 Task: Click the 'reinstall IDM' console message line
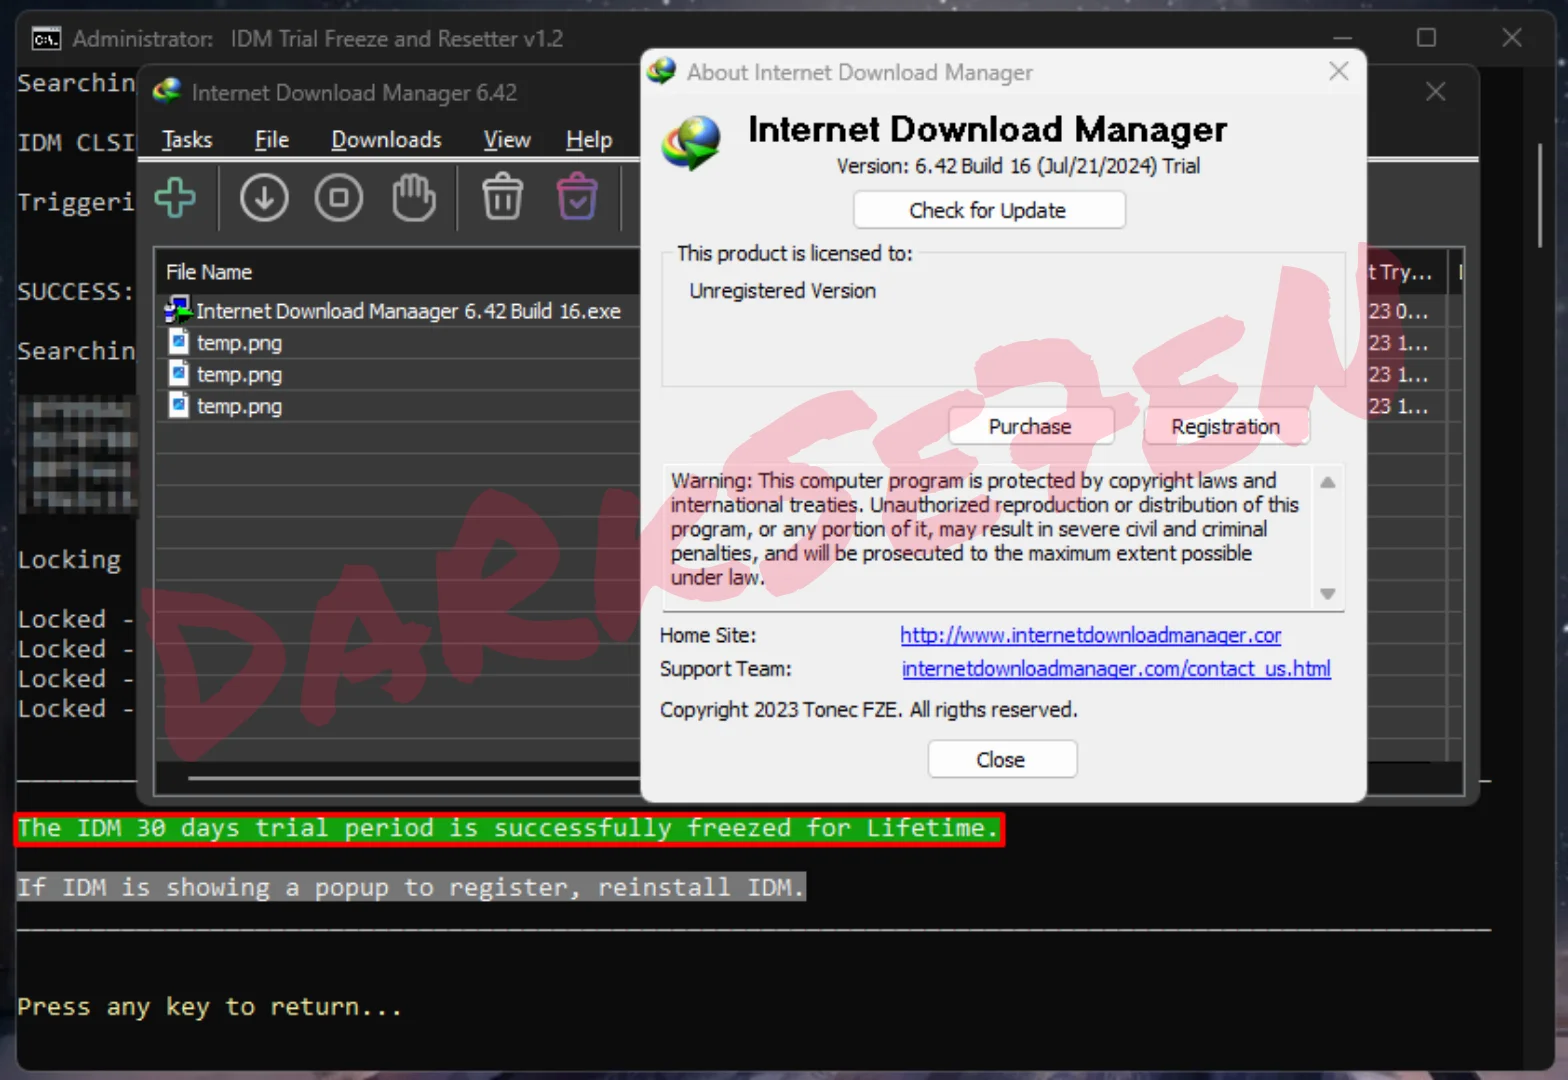(x=411, y=887)
